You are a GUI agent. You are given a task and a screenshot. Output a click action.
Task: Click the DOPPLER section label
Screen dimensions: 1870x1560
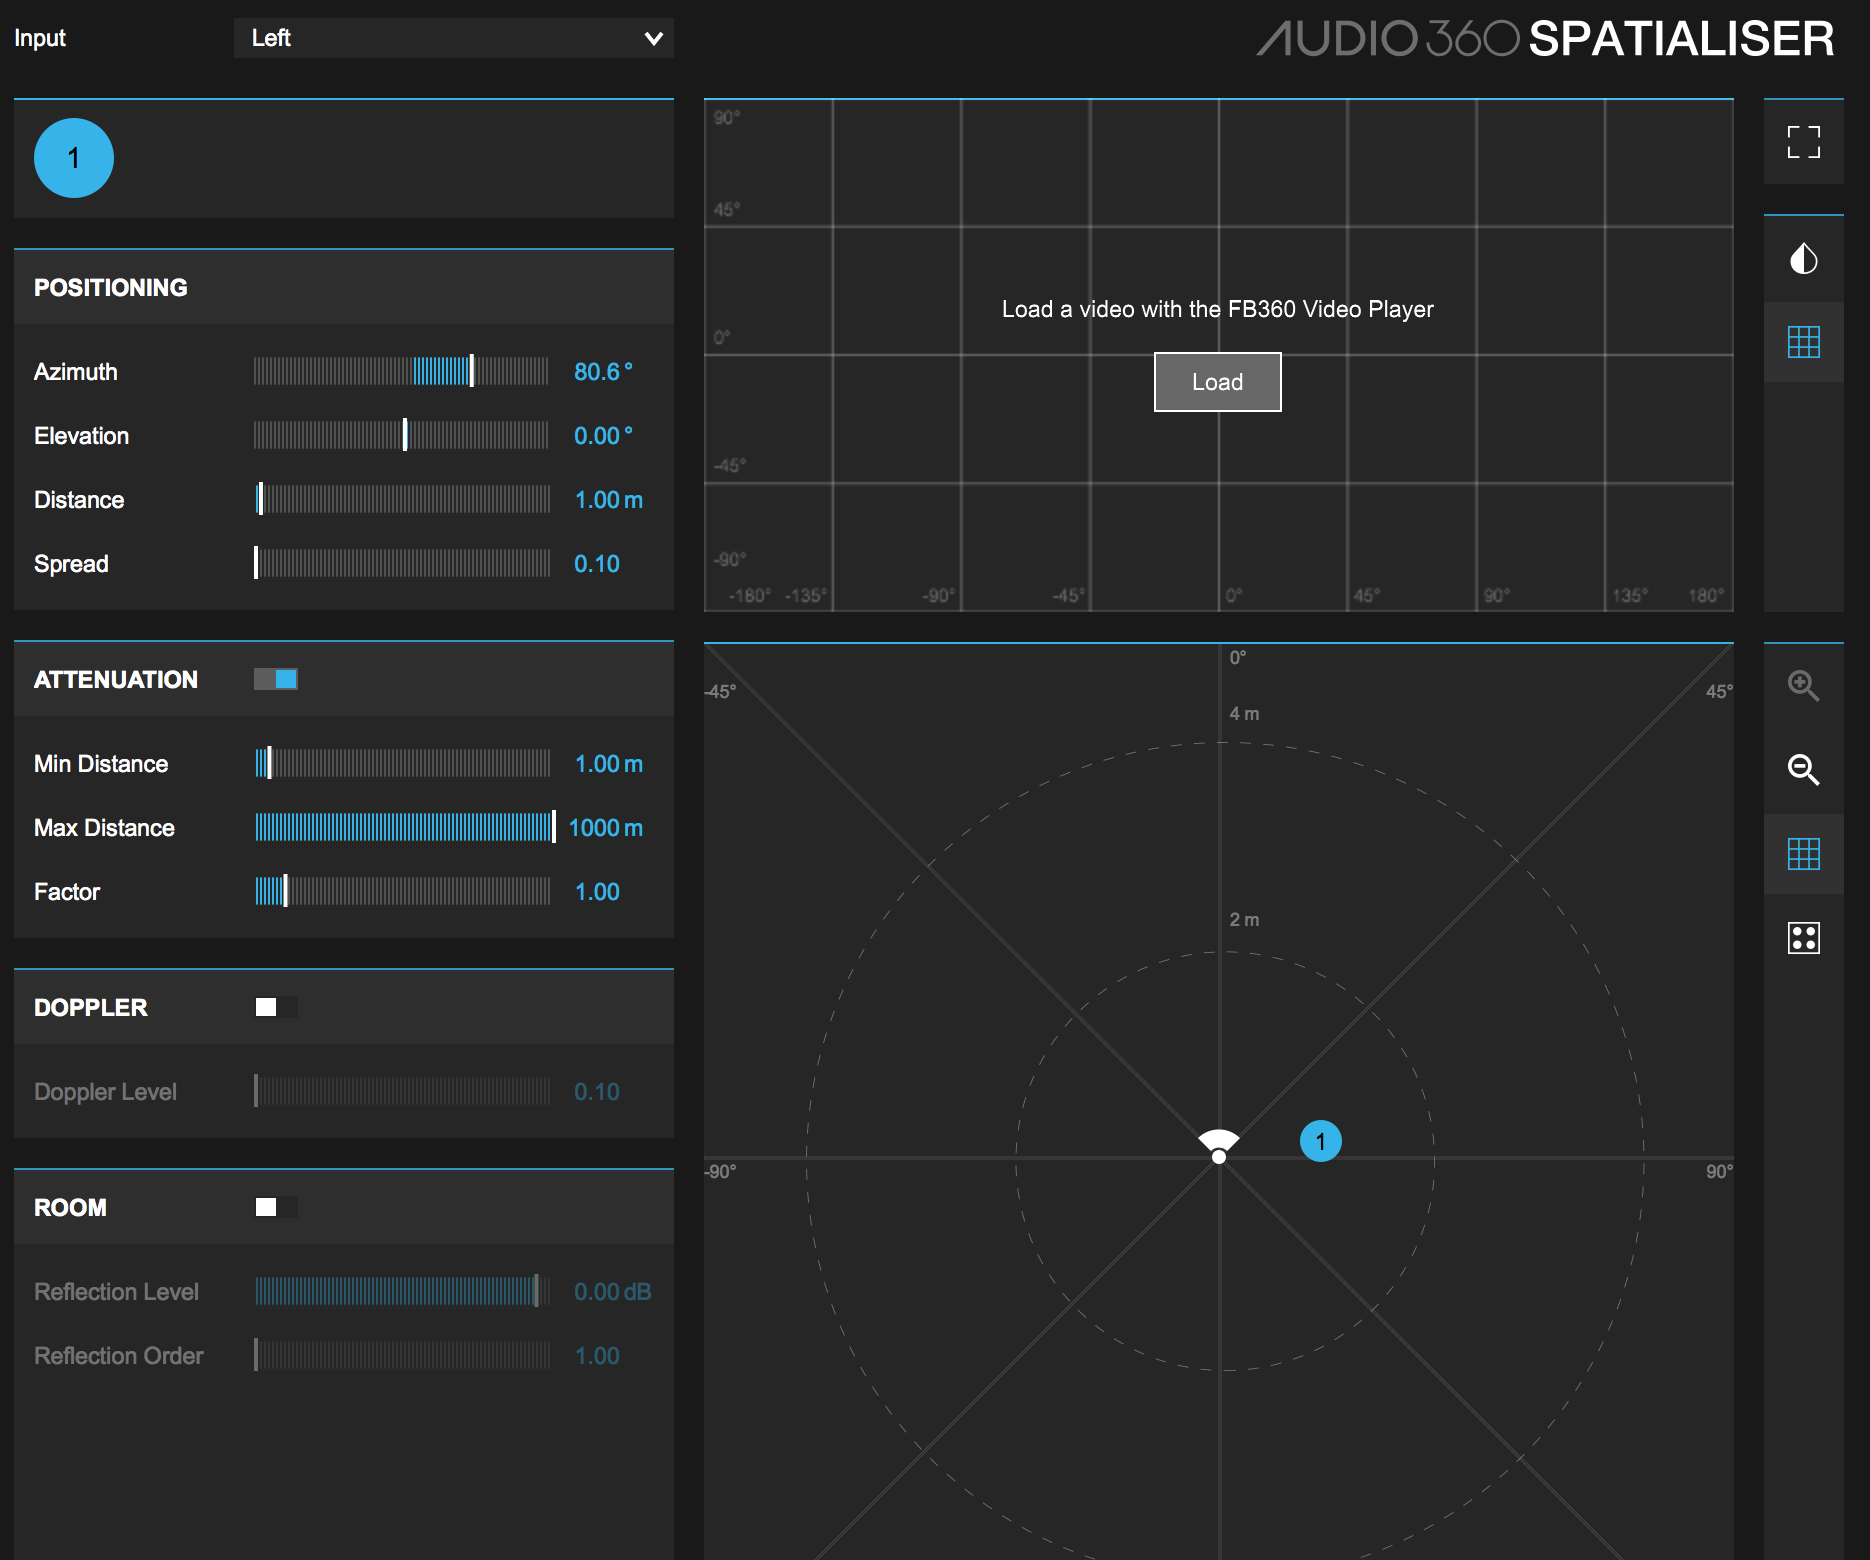[x=91, y=1007]
